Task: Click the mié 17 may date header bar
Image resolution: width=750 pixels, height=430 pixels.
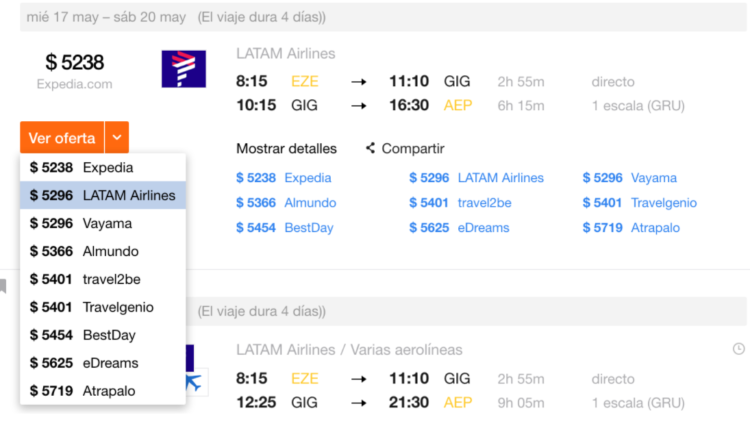Action: point(383,17)
